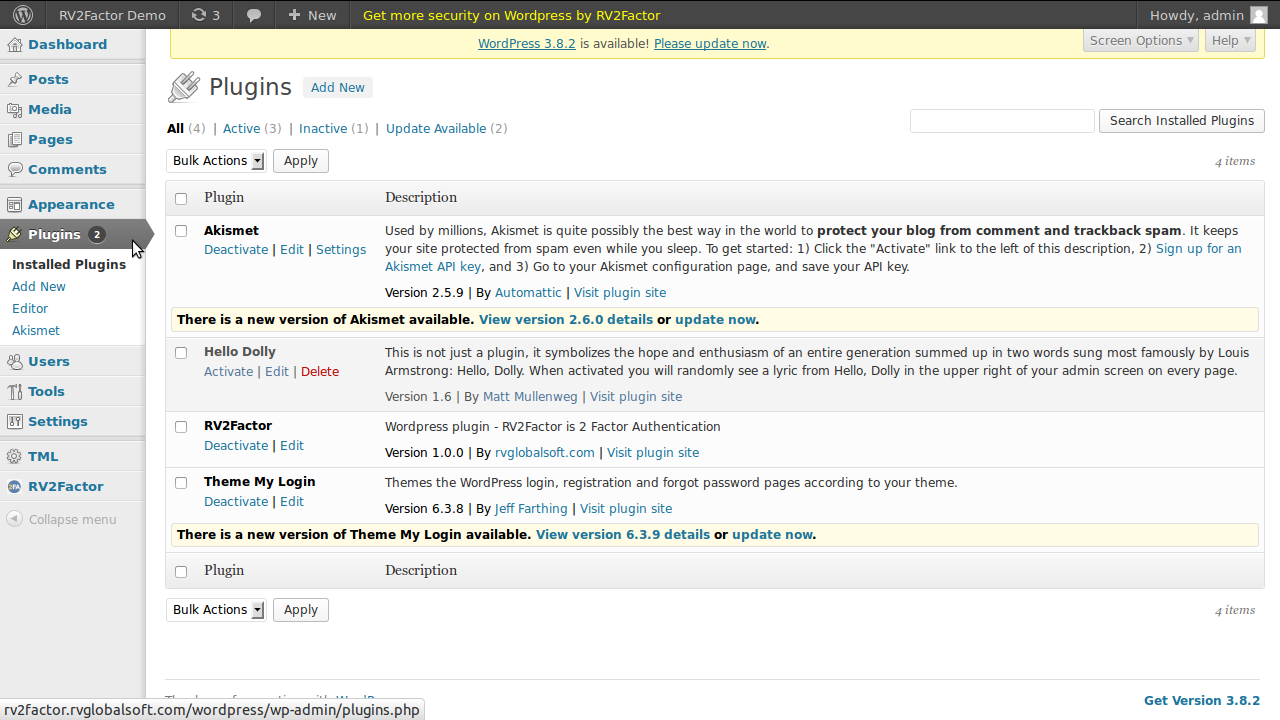1280x720 pixels.
Task: Deactivate the RV2Factor plugin
Action: [x=236, y=445]
